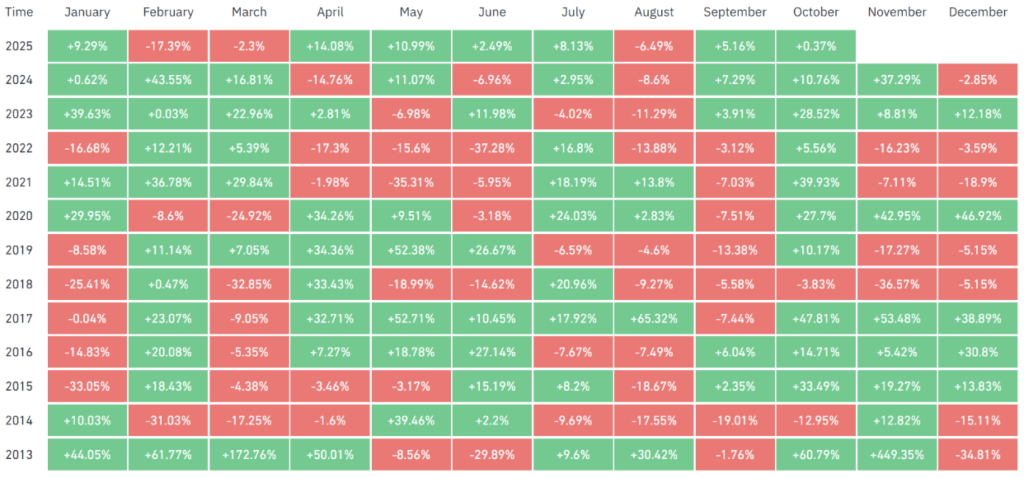1024x478 pixels.
Task: Click the +46.92% December 2020 cell
Action: [978, 216]
